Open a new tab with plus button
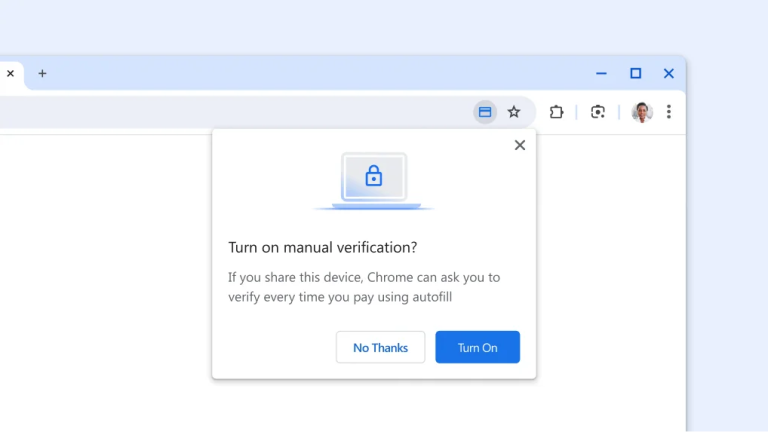 click(x=42, y=73)
